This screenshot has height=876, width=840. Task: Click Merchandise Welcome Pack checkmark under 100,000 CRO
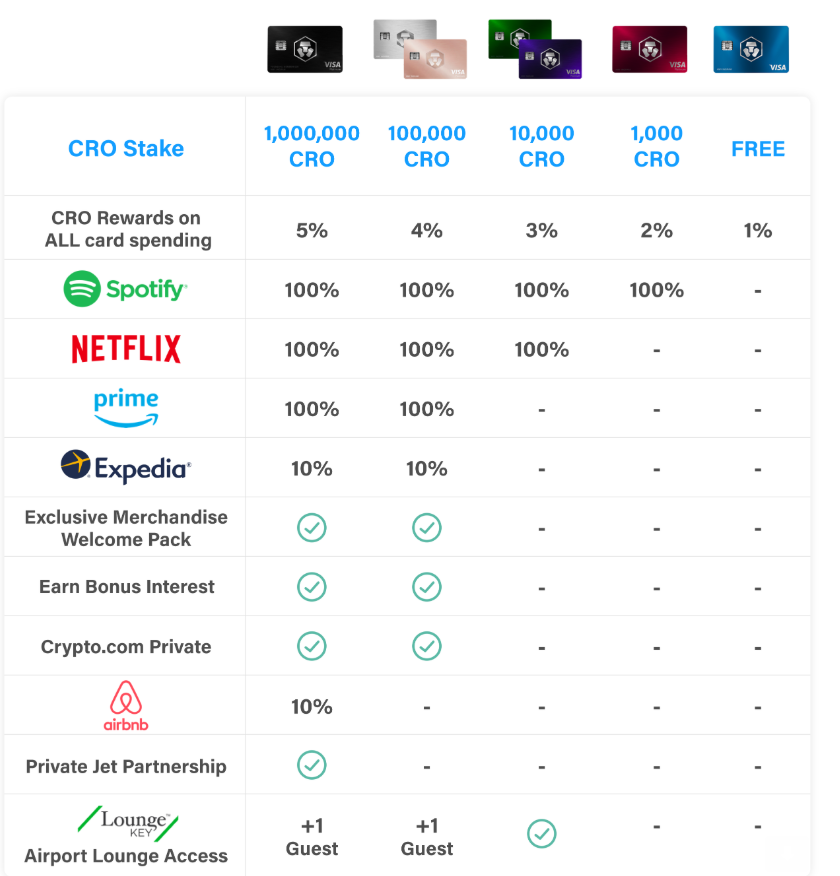[x=427, y=528]
